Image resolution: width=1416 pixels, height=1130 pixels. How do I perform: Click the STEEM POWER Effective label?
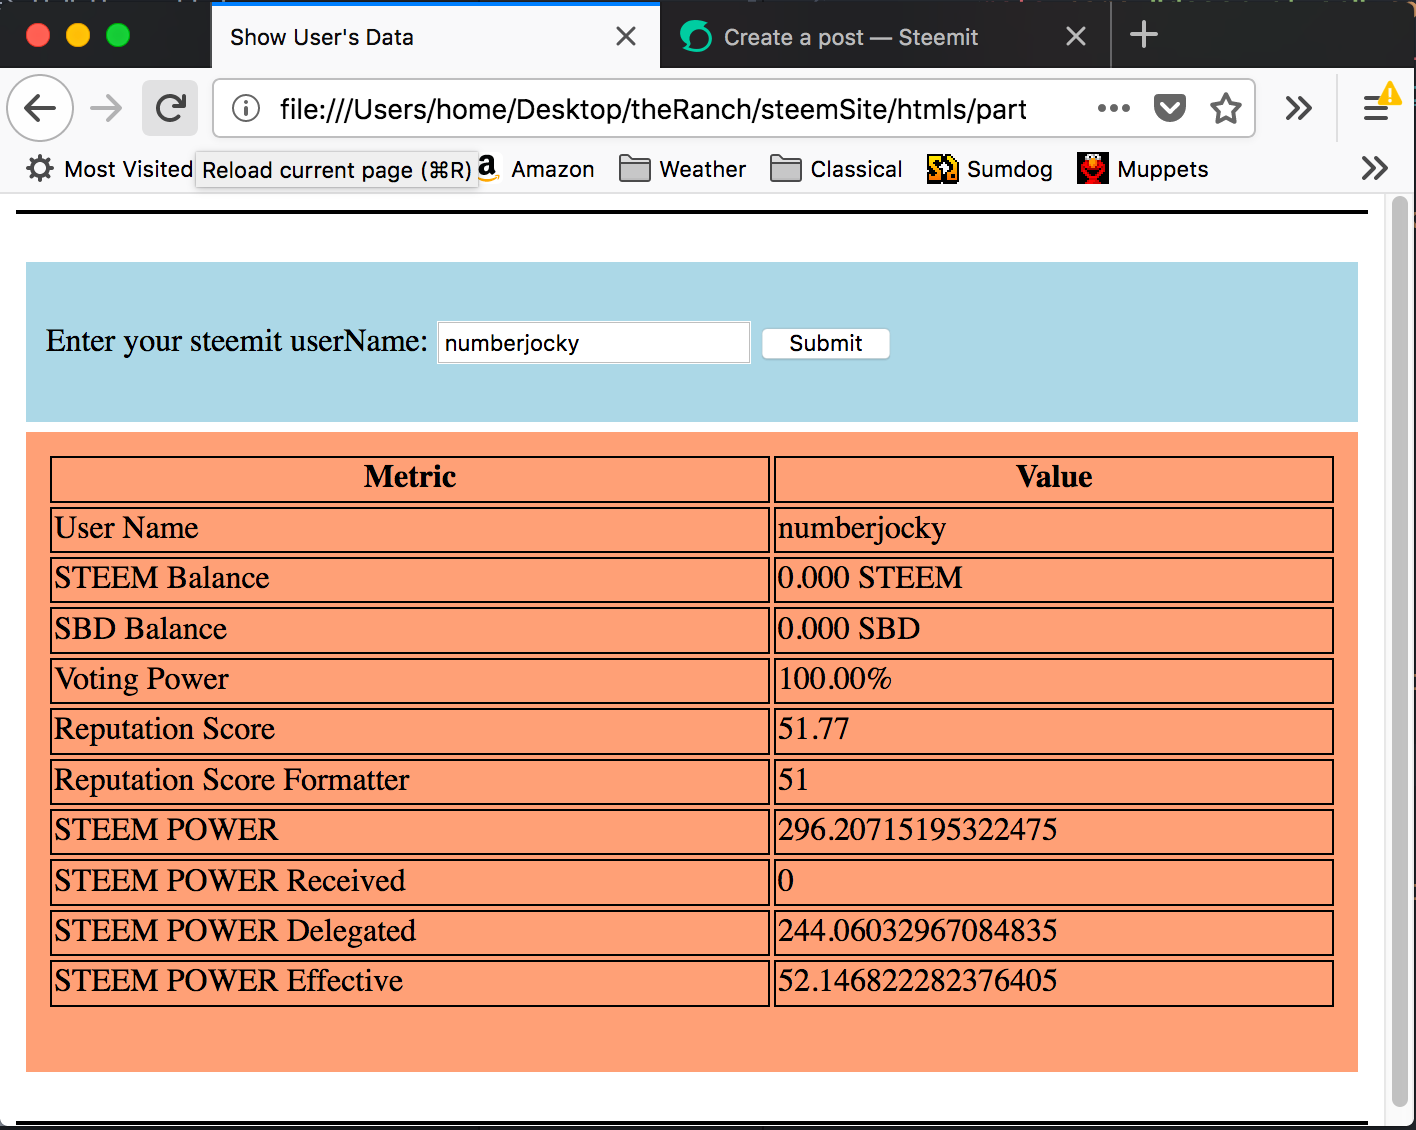pos(229,981)
